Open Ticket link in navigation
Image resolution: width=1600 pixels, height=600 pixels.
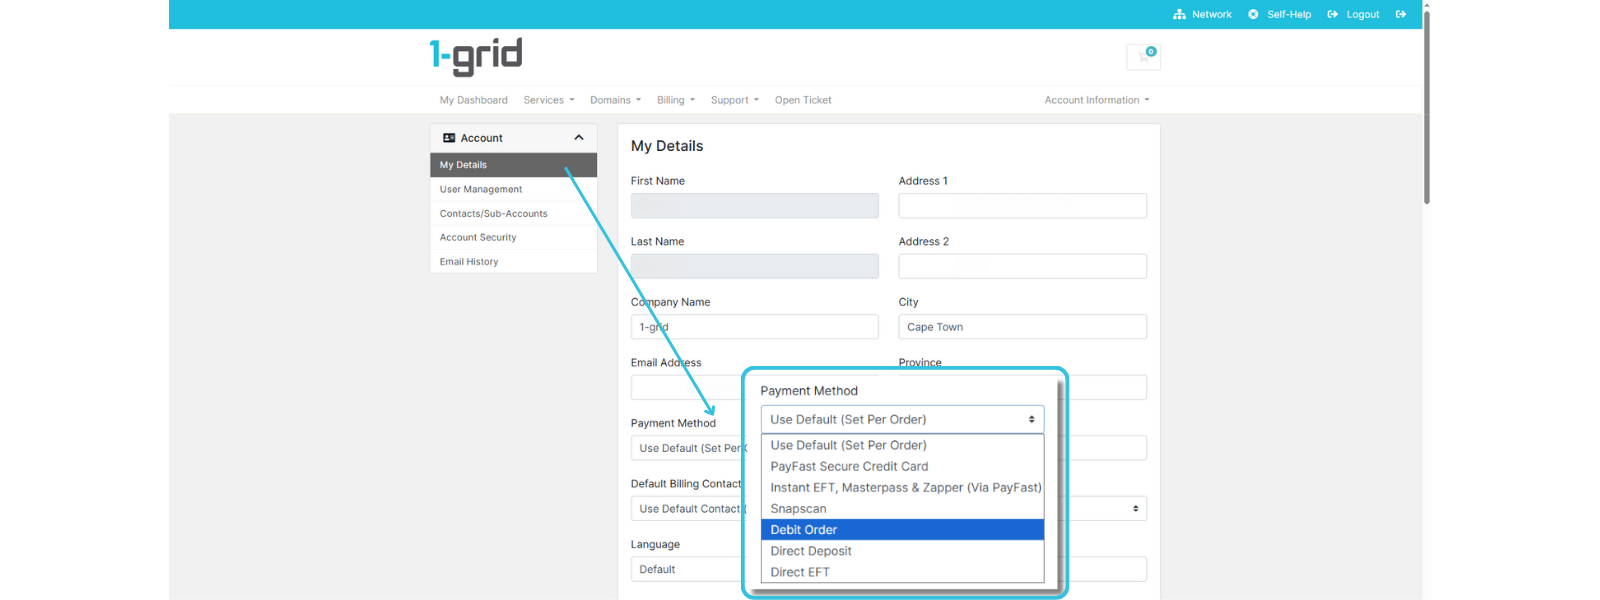click(x=802, y=100)
